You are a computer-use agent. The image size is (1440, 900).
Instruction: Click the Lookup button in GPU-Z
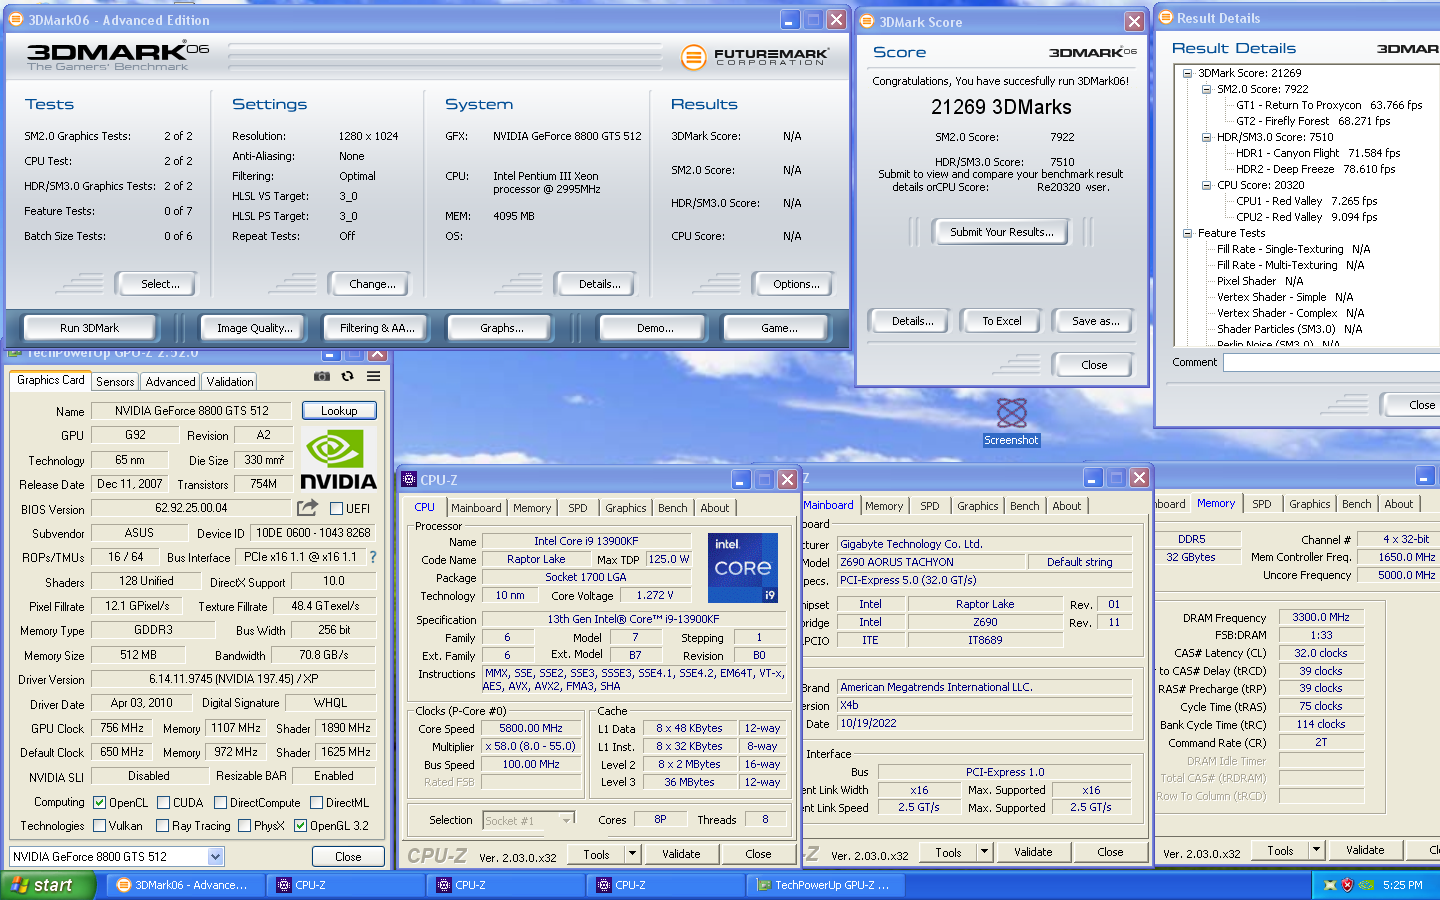coord(339,411)
